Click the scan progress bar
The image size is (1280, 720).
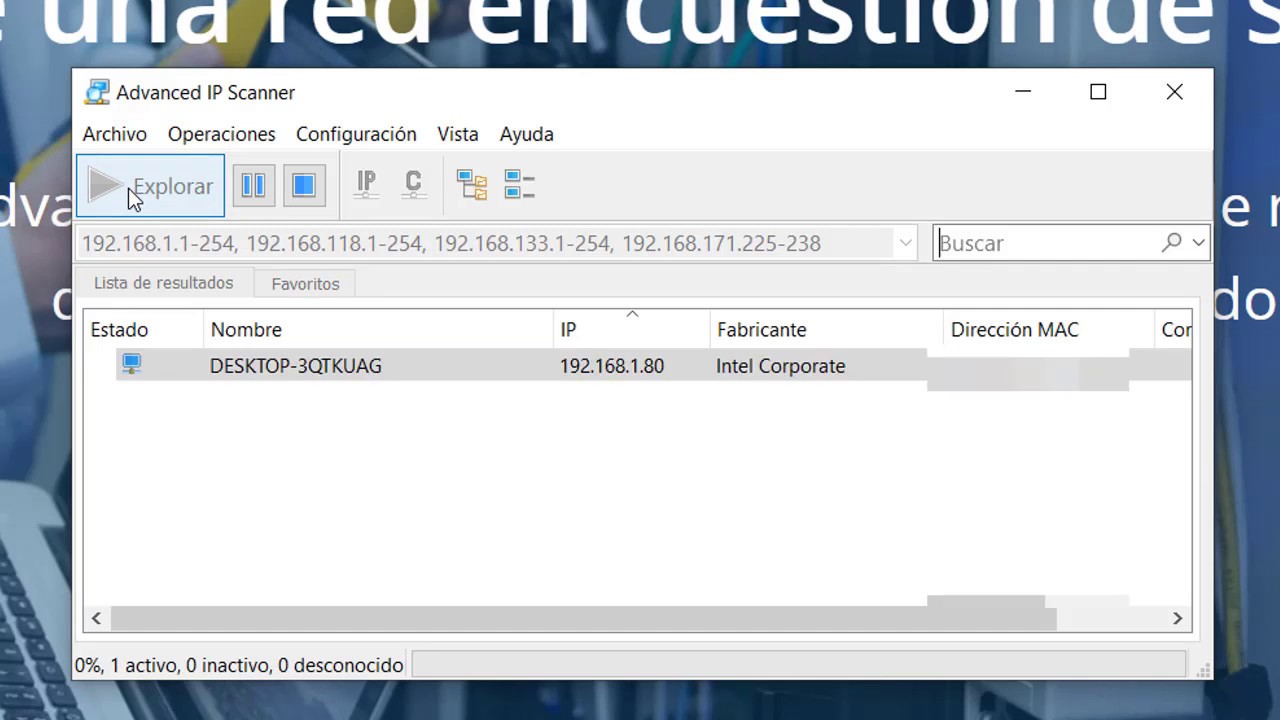pyautogui.click(x=799, y=665)
